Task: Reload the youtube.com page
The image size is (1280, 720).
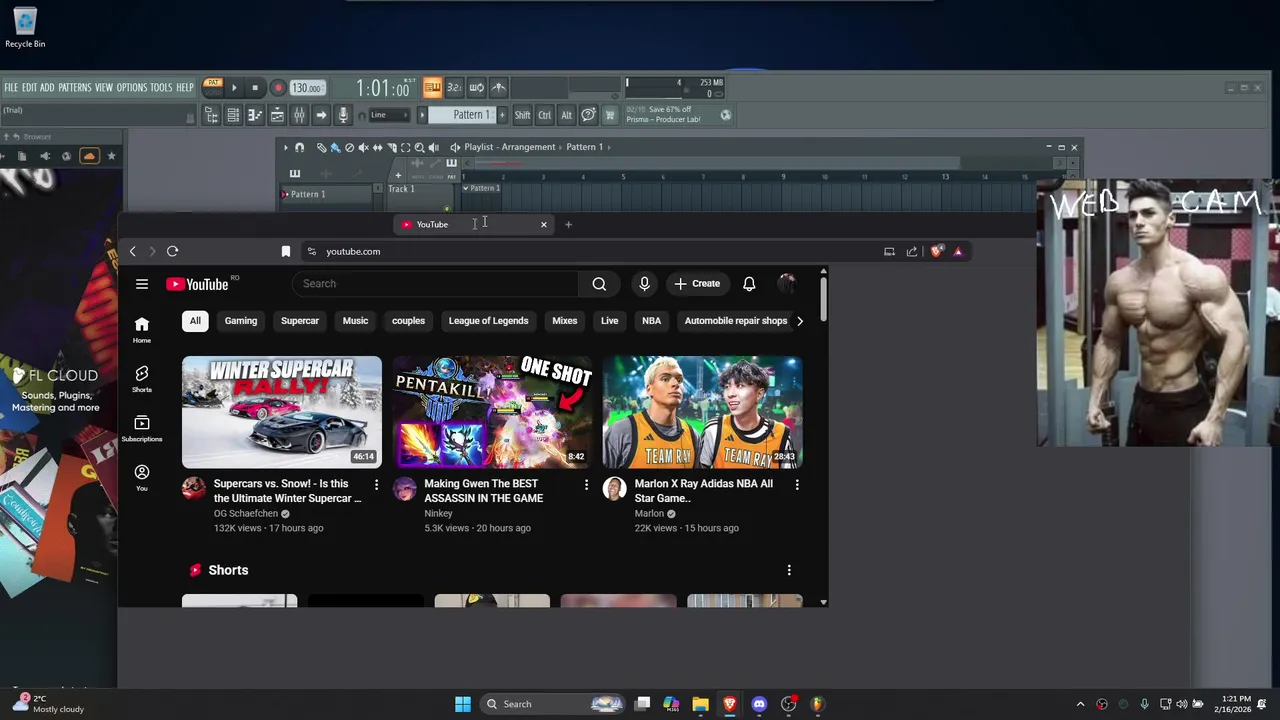Action: [x=172, y=251]
